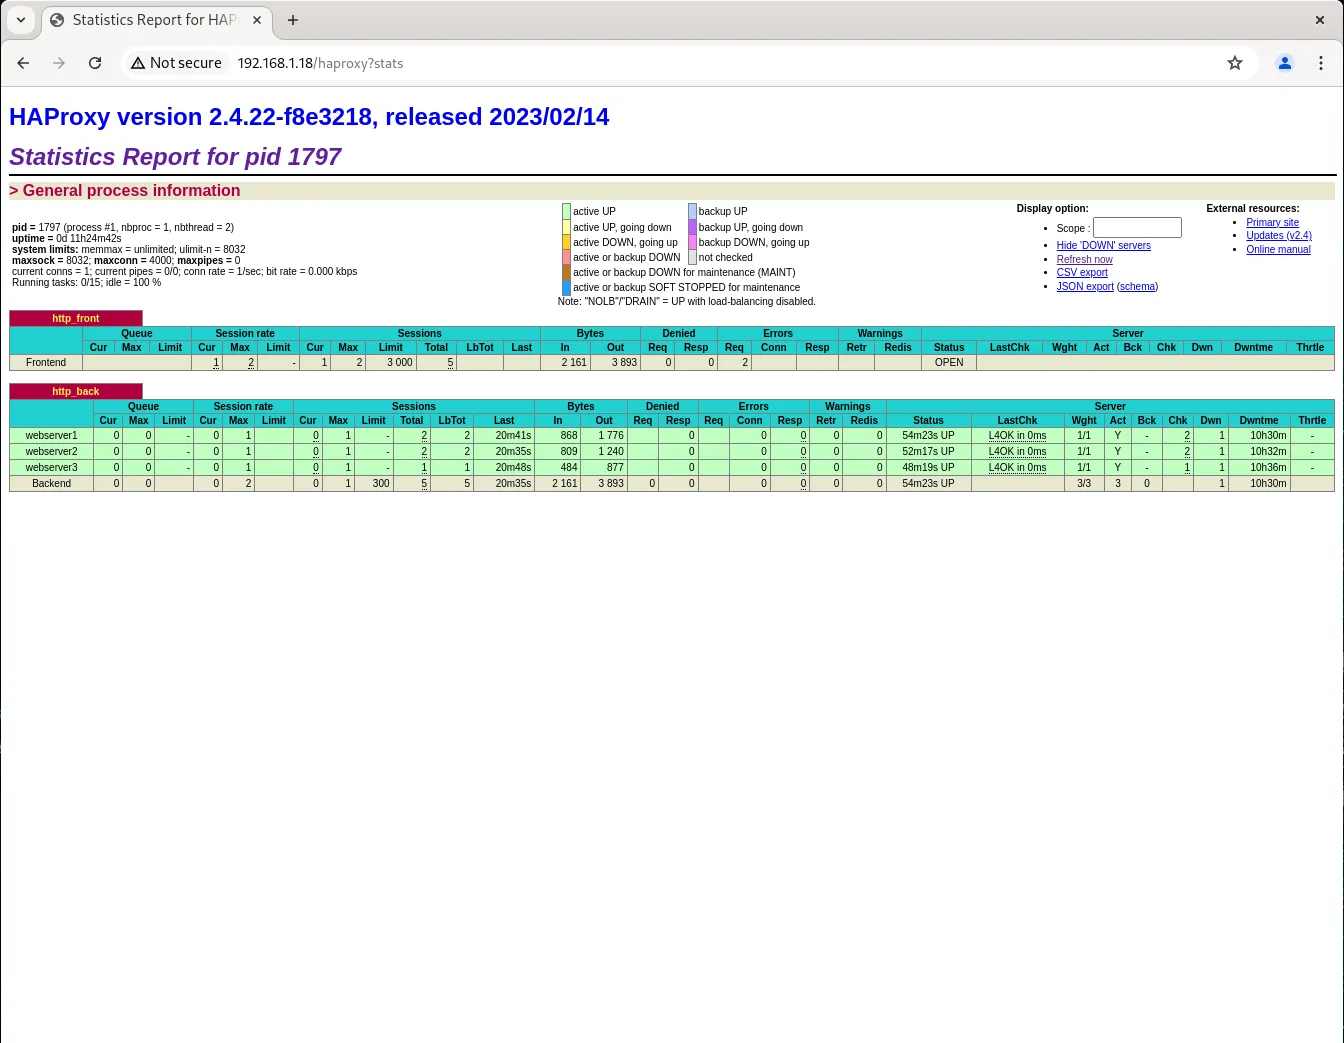The height and width of the screenshot is (1043, 1344).
Task: Click the Statistics Report for pid 1797 heading
Action: 175,157
